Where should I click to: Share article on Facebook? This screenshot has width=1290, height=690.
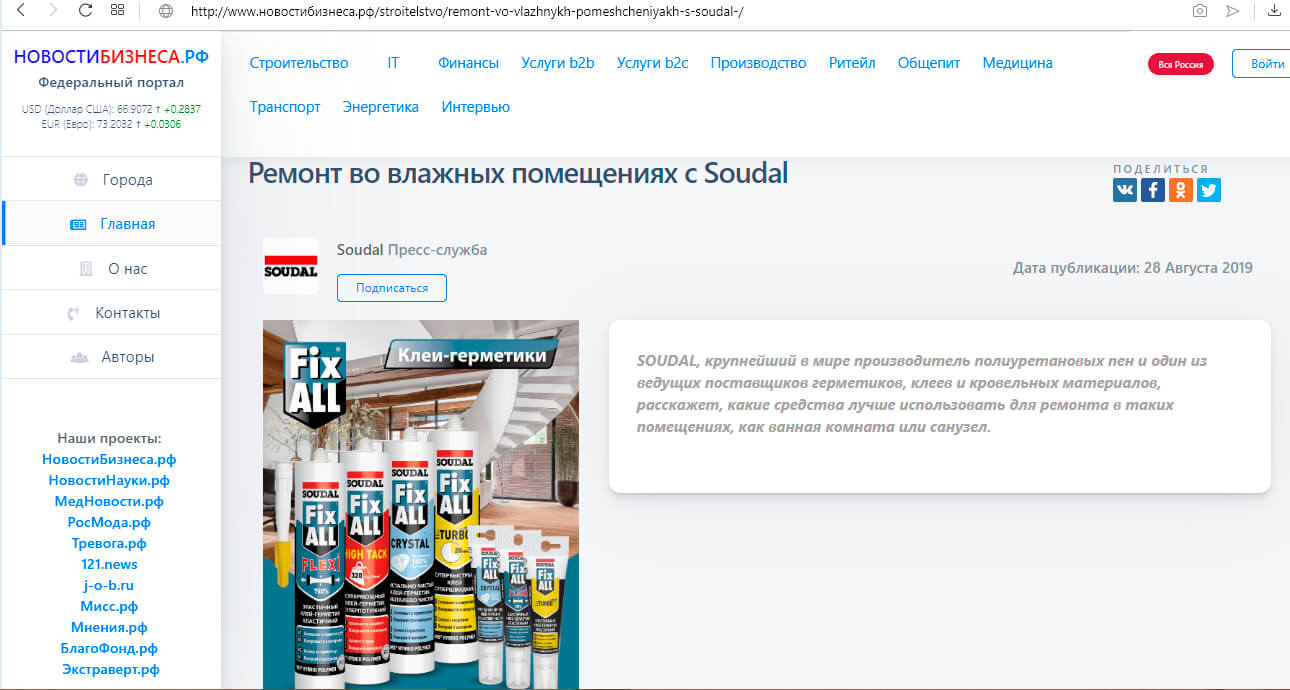click(x=1153, y=190)
